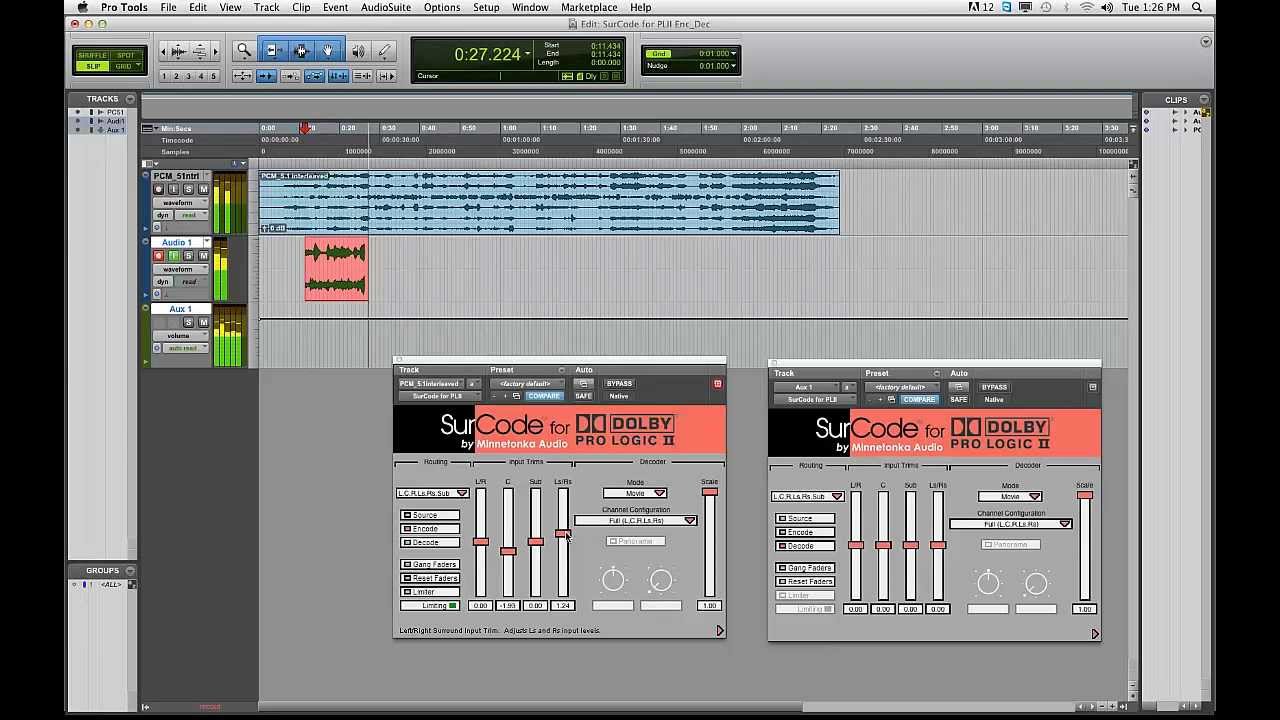
Task: Click the pink Audio 1 clip
Action: 336,269
